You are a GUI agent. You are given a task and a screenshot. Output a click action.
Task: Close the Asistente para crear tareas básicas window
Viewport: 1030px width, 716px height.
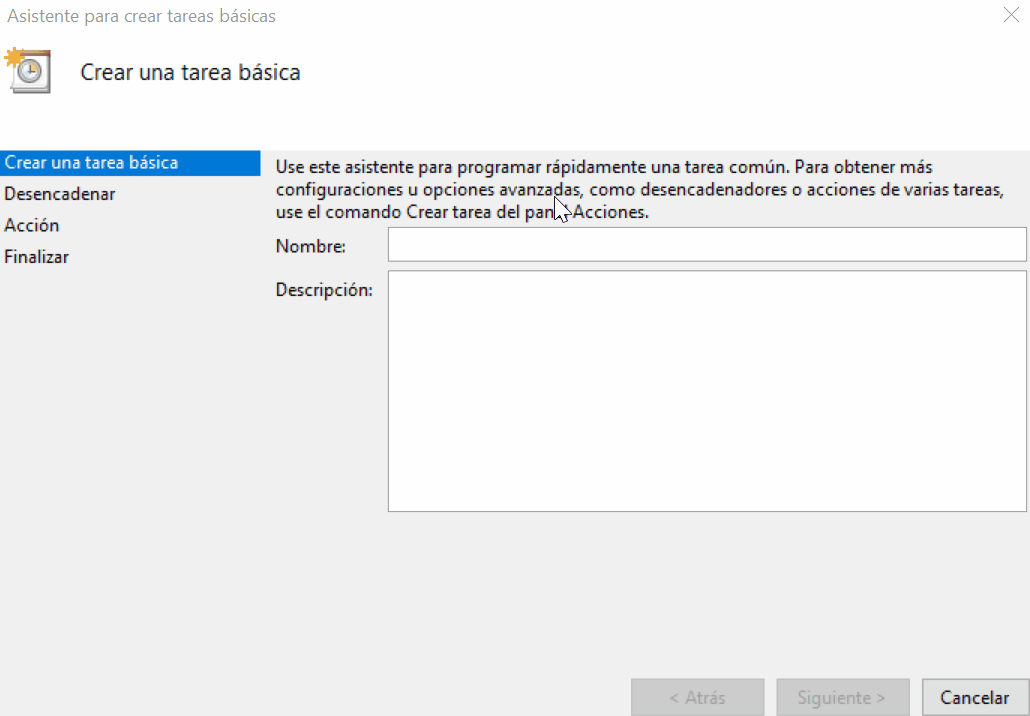pyautogui.click(x=1011, y=15)
